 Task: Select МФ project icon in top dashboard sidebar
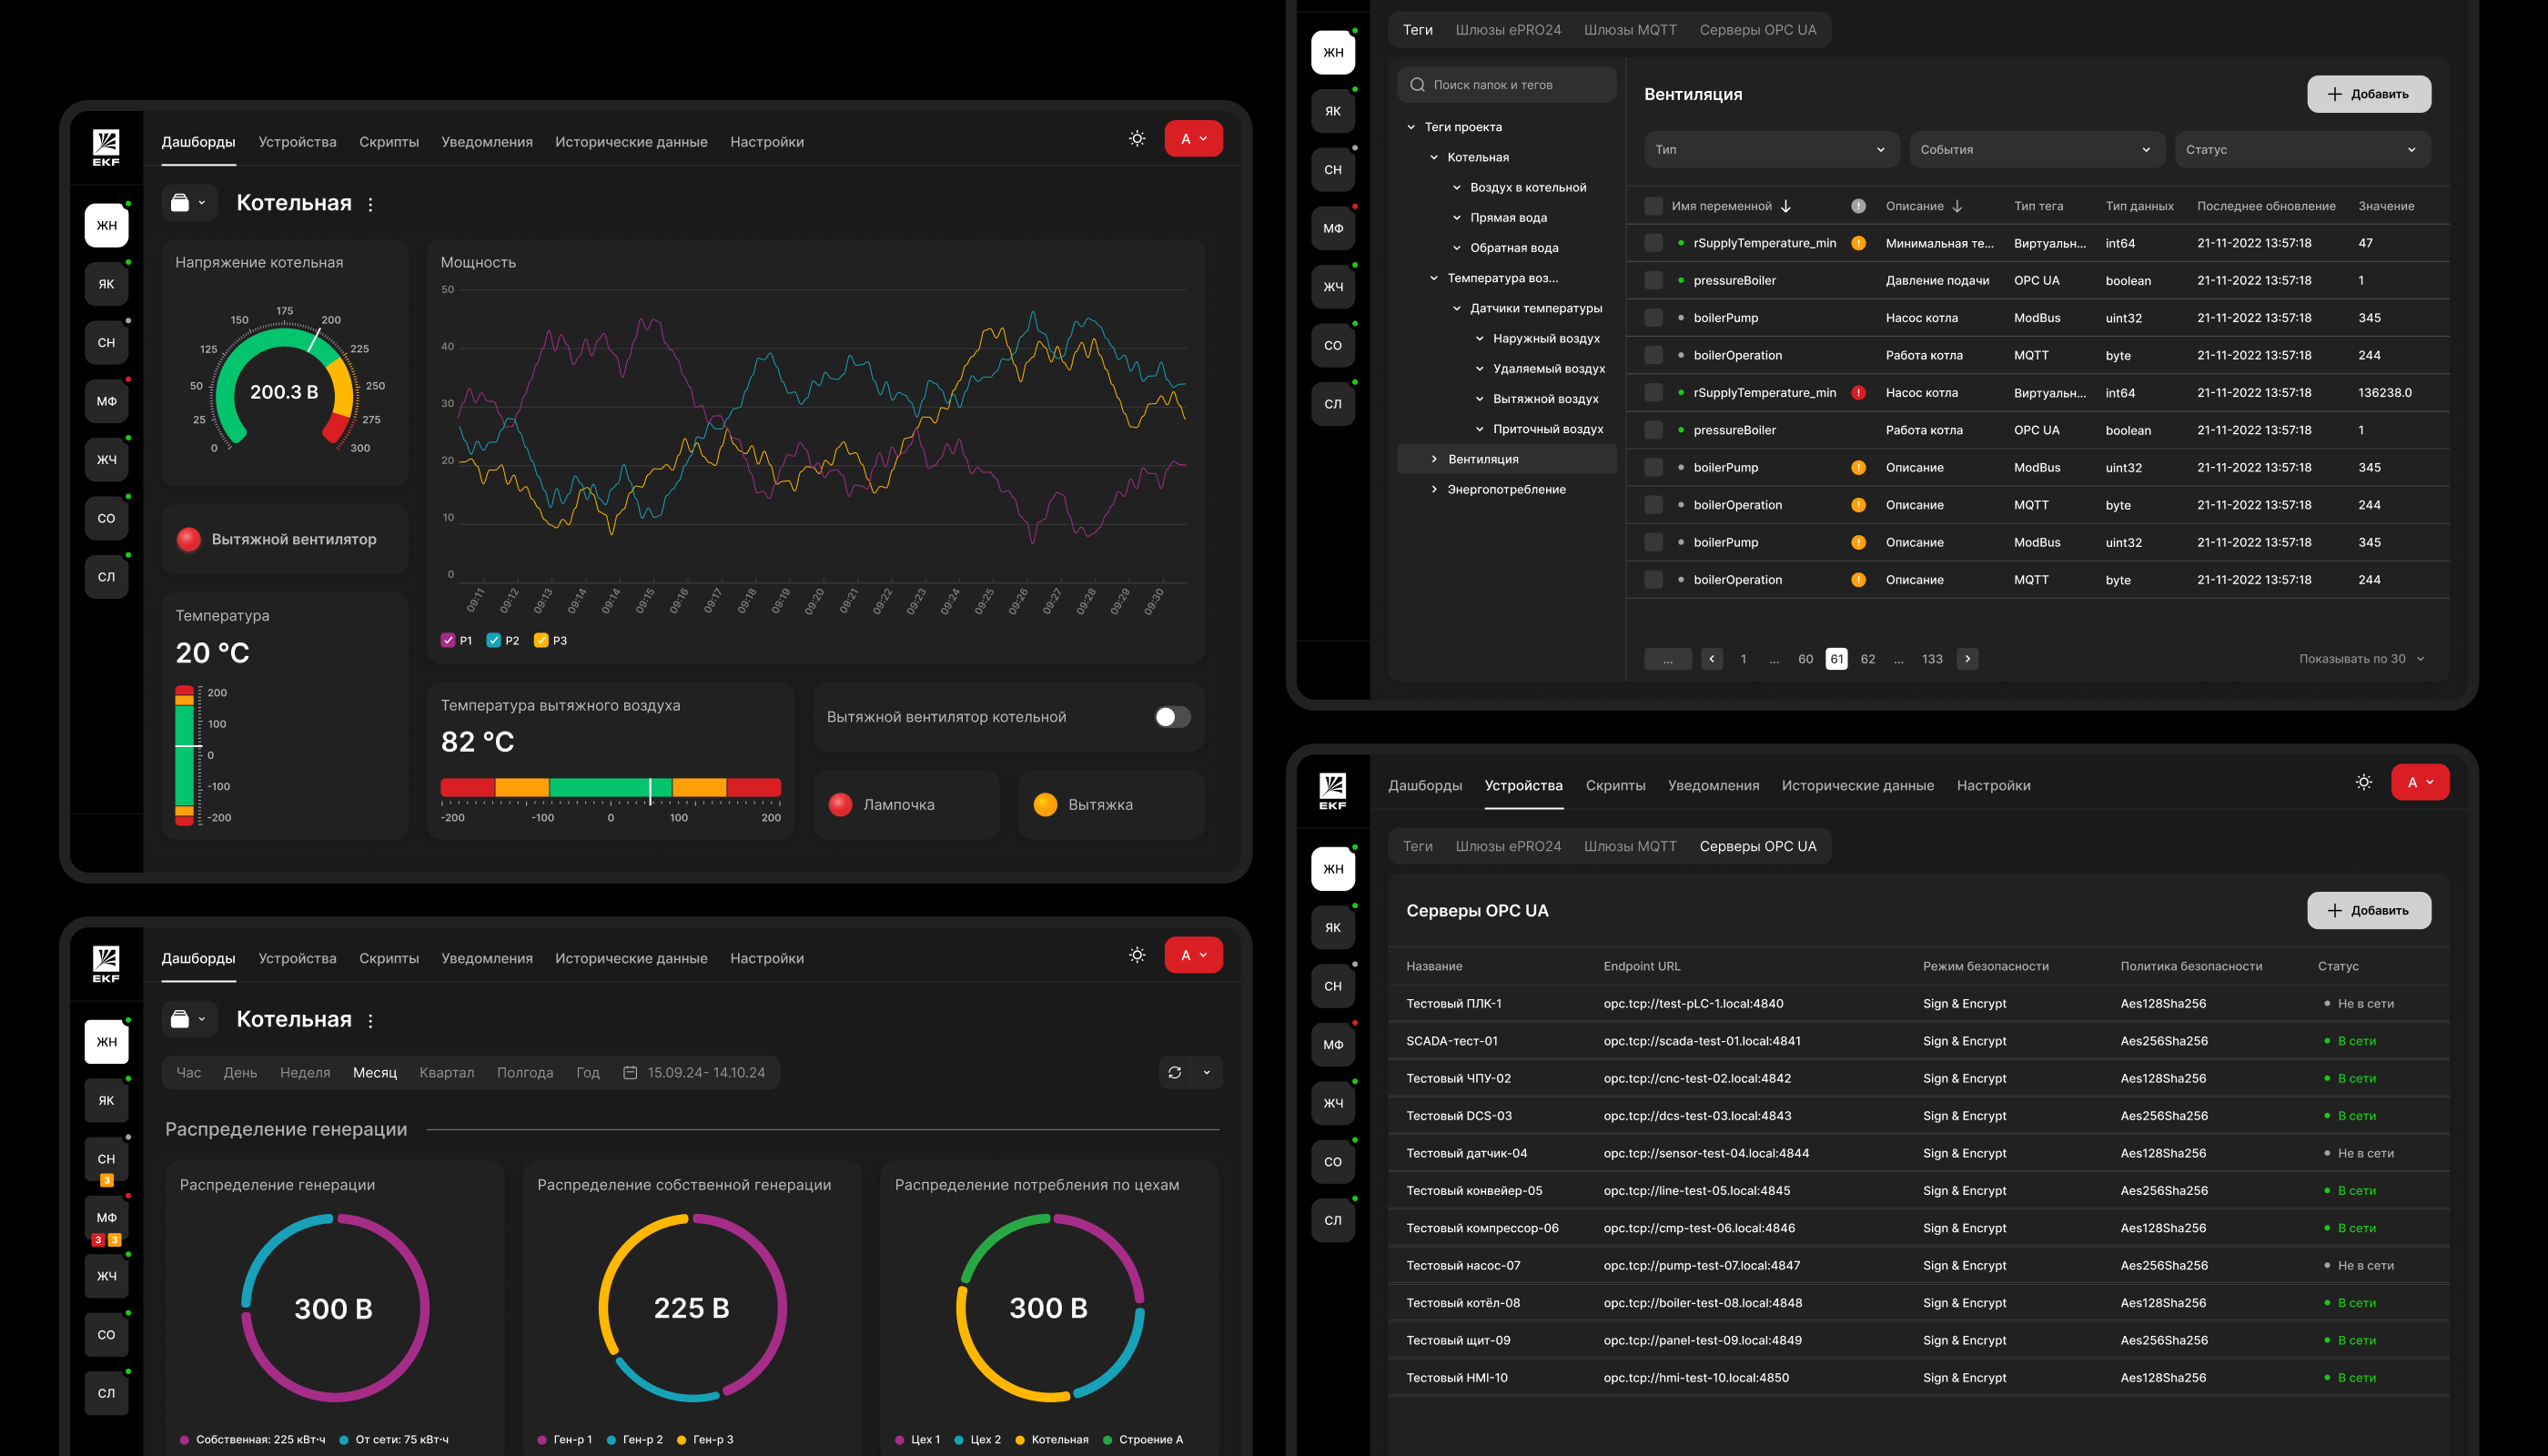click(x=106, y=401)
